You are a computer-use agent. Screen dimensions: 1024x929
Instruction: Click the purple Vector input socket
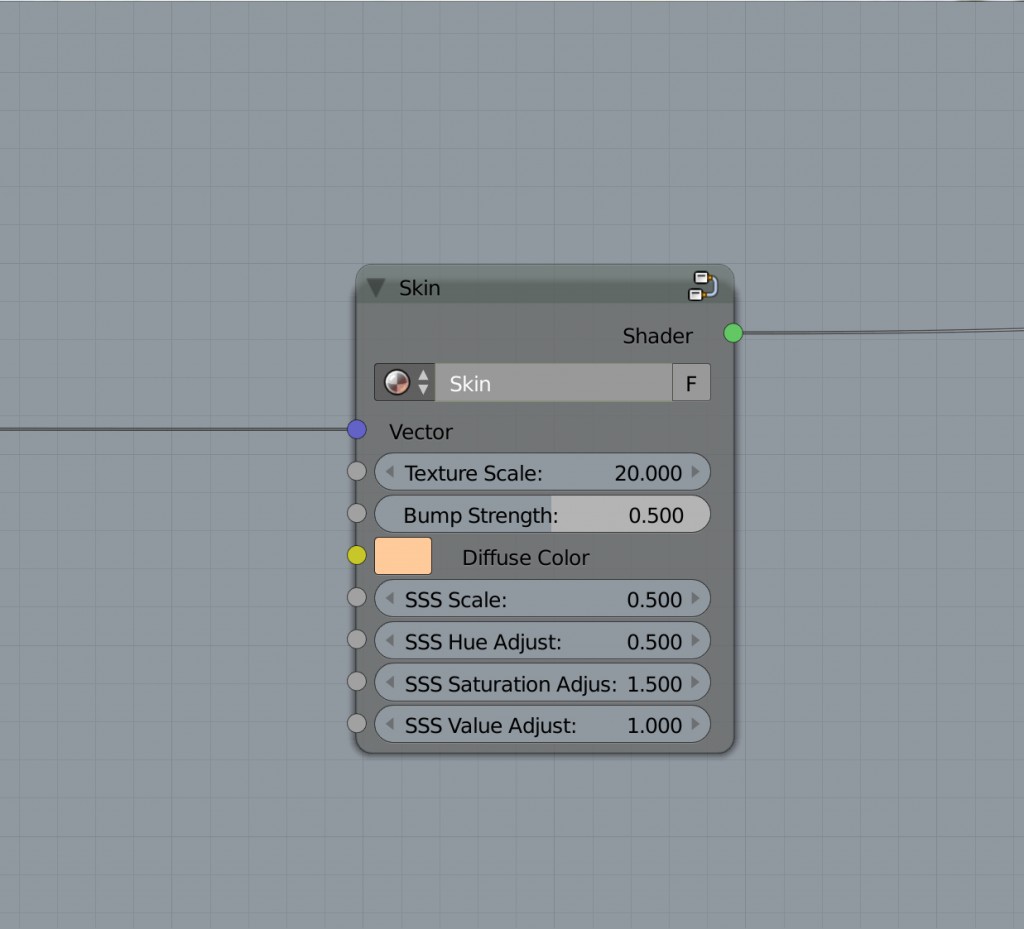tap(357, 430)
